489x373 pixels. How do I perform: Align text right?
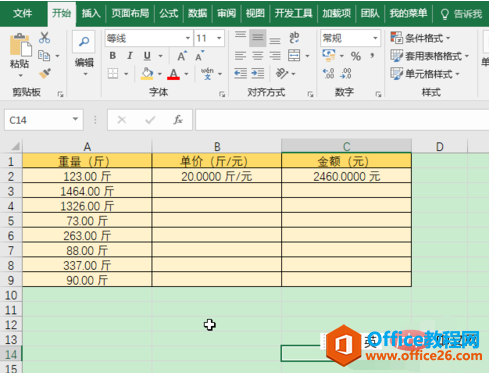275,56
